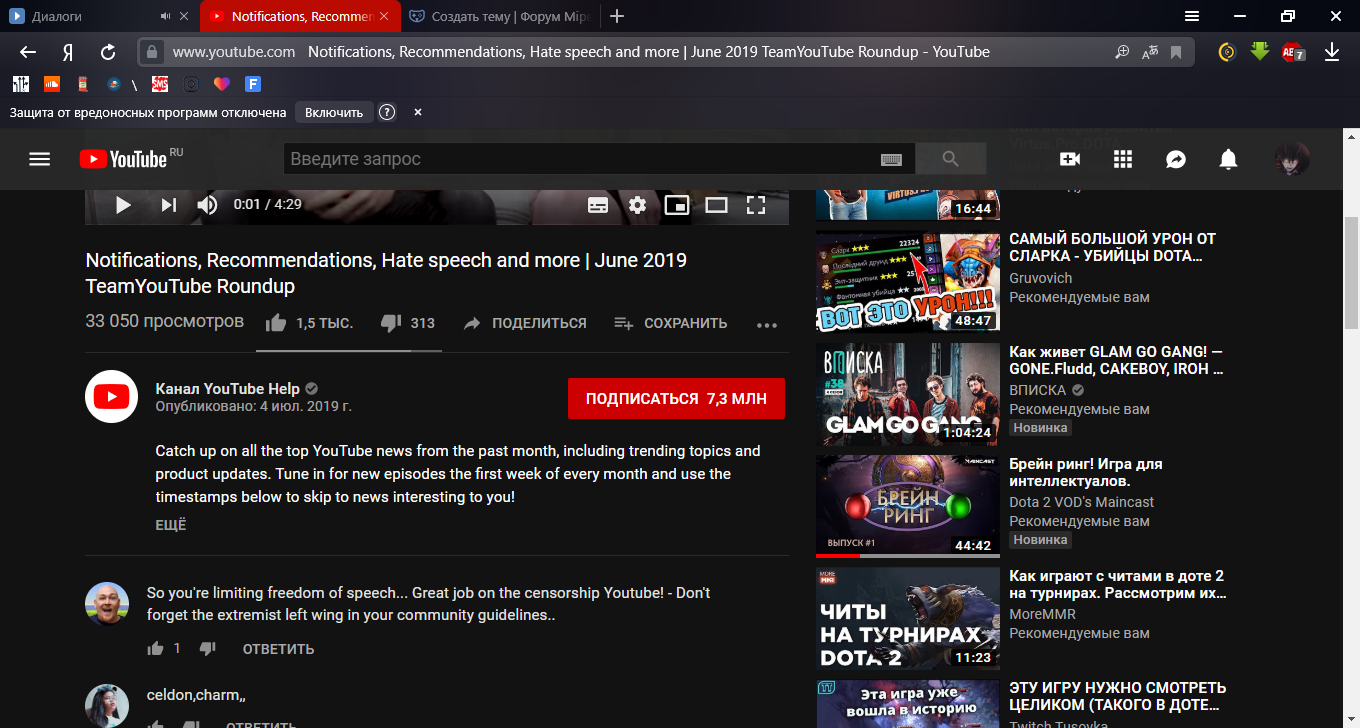Open the САМЫЙ БОЛЬШОЙ УРОН ОТ СЛАРКА video thumbnail
The height and width of the screenshot is (728, 1360).
pyautogui.click(x=908, y=281)
